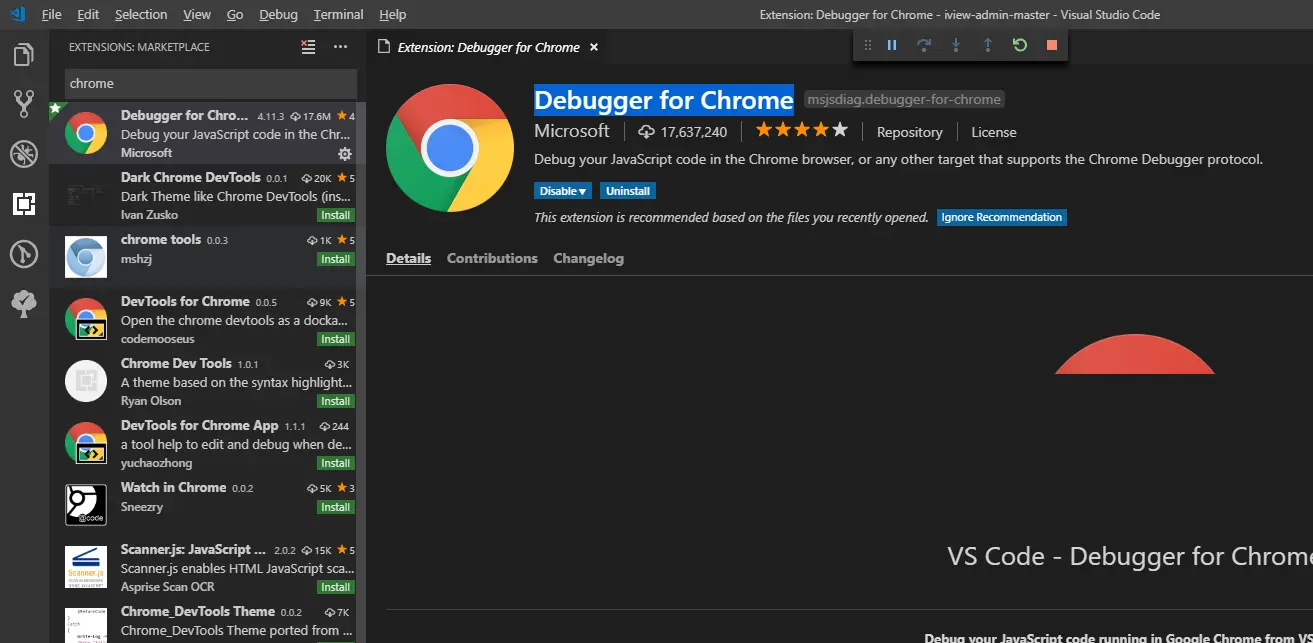Pause debugging in the debug toolbar
This screenshot has width=1313, height=643.
tap(892, 45)
